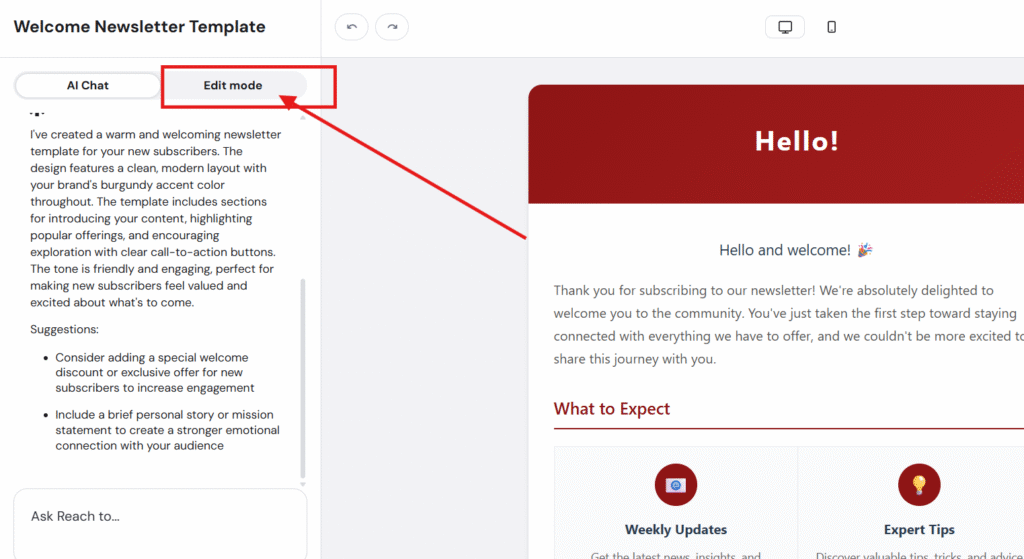Switch to mobile preview view

(x=831, y=27)
